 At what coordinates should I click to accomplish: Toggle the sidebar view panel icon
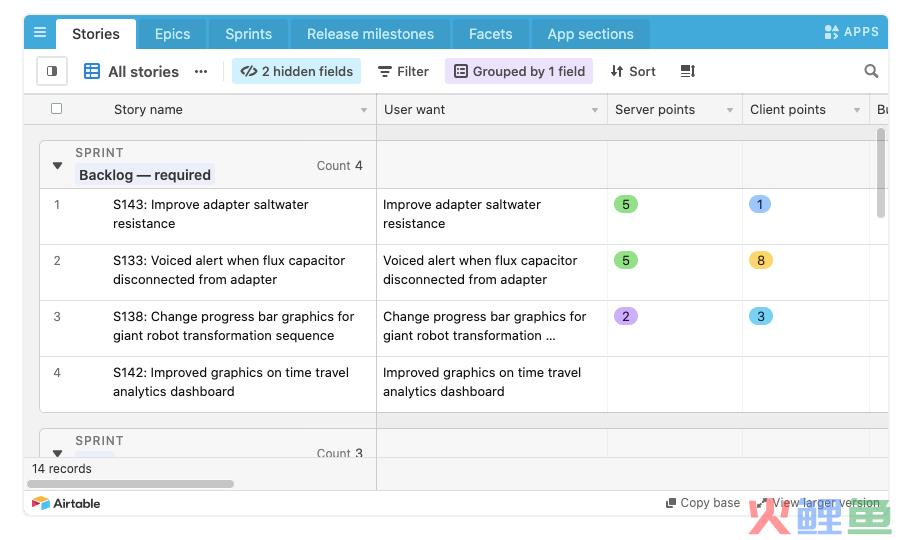pos(52,71)
